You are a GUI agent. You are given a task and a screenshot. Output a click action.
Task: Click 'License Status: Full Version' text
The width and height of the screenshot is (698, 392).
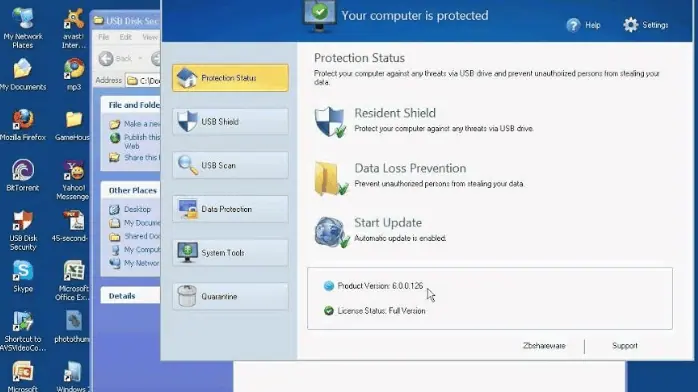tap(381, 311)
